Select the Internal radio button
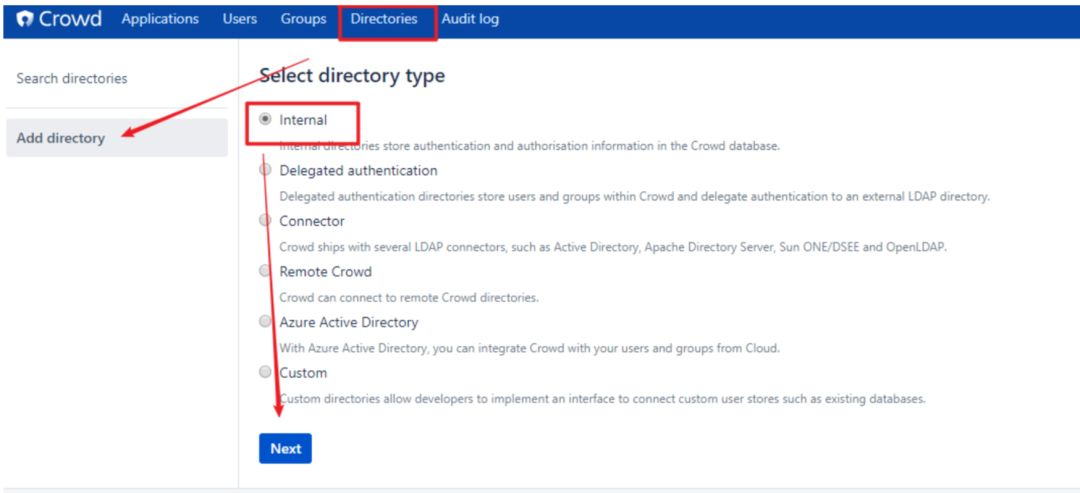Screen dimensions: 1080x493 [265, 119]
